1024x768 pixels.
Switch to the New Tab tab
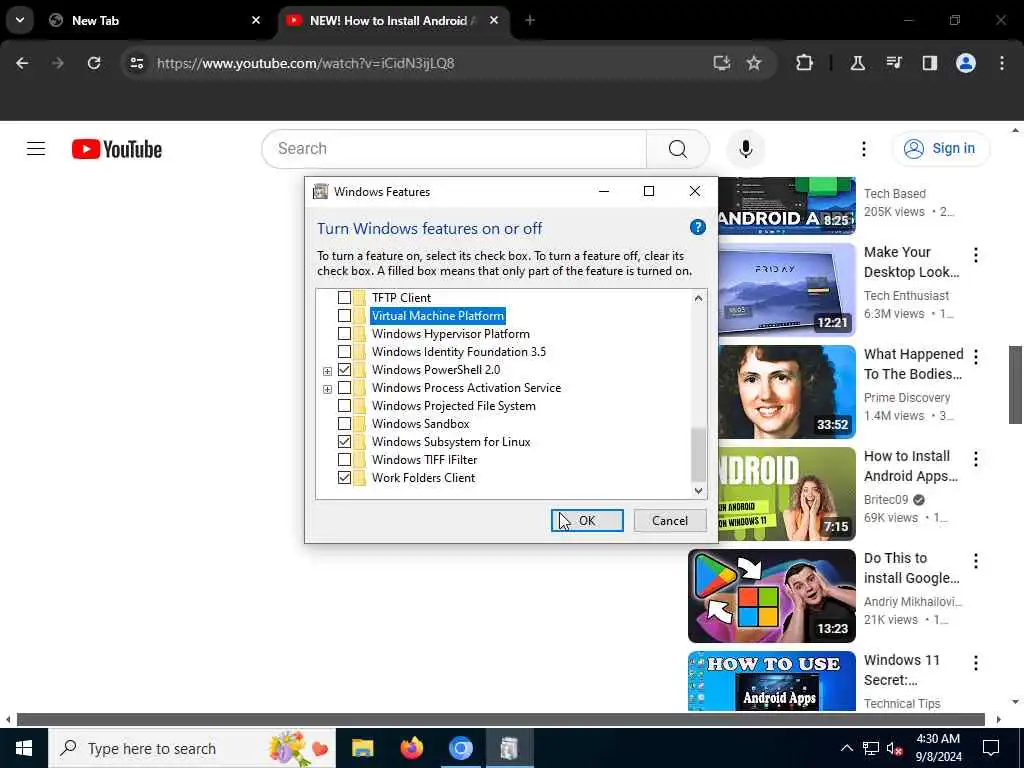[155, 20]
